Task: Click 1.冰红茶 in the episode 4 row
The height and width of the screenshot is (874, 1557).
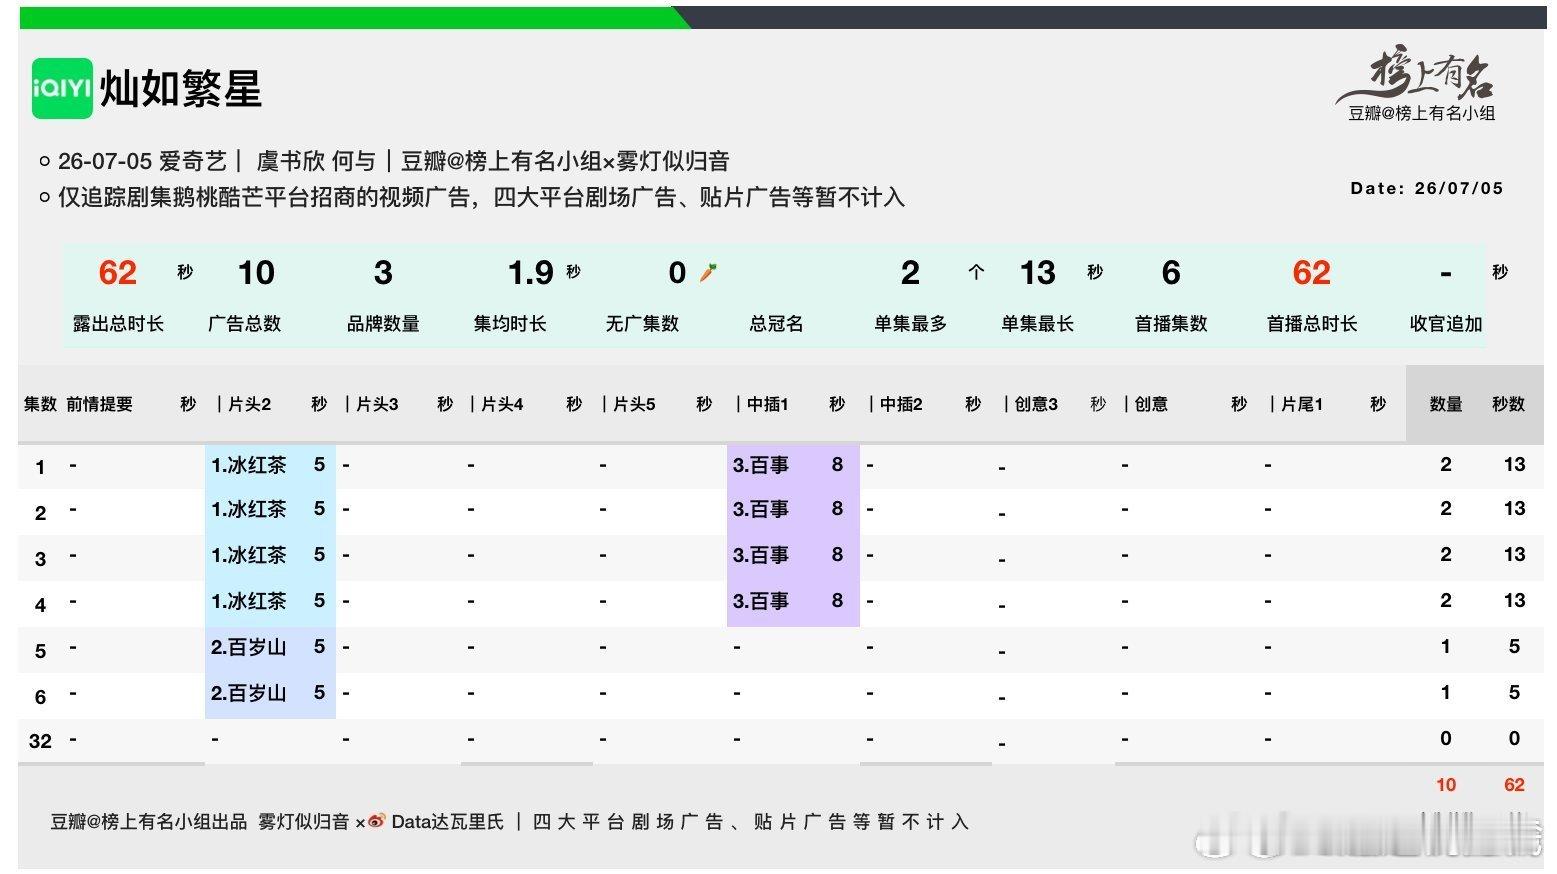Action: tap(249, 601)
